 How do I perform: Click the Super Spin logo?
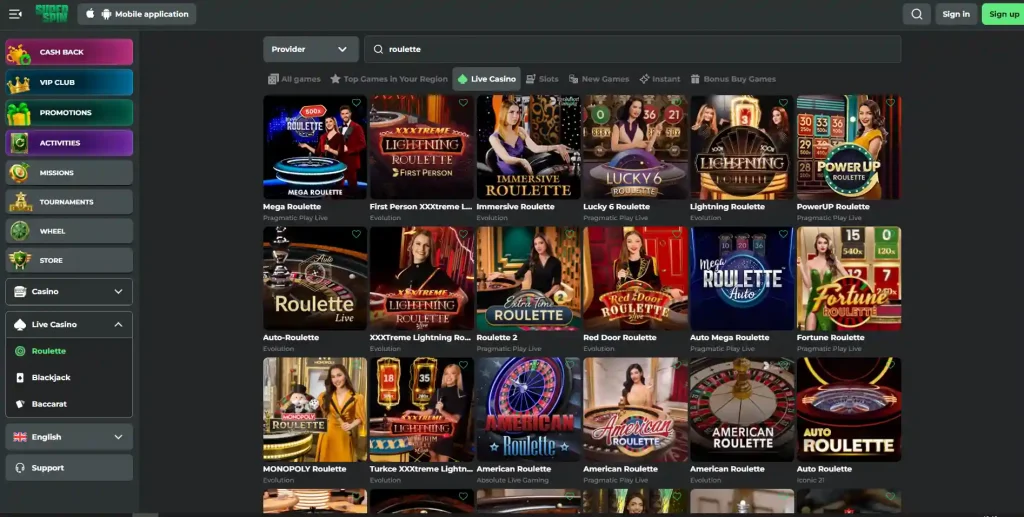tap(52, 14)
